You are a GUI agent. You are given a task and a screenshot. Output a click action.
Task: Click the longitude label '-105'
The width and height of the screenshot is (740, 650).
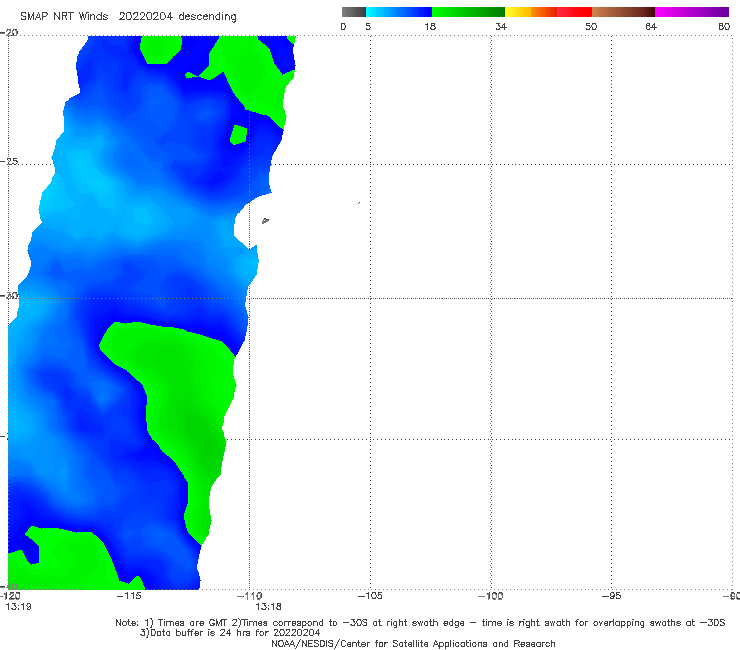pos(370,596)
